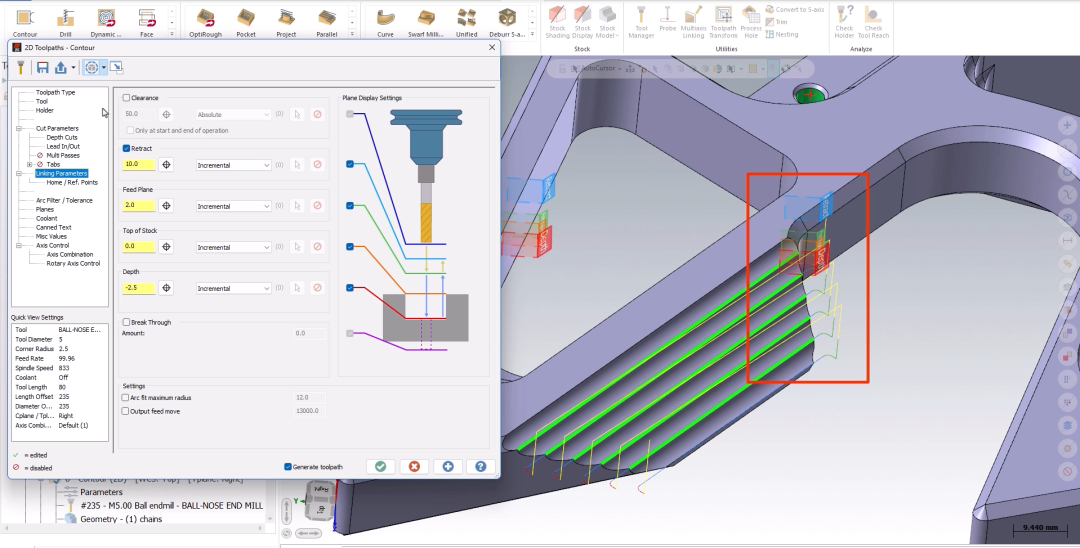Screen dimensions: 1080x548
Task: Toggle Stock Display
Action: pos(583,21)
